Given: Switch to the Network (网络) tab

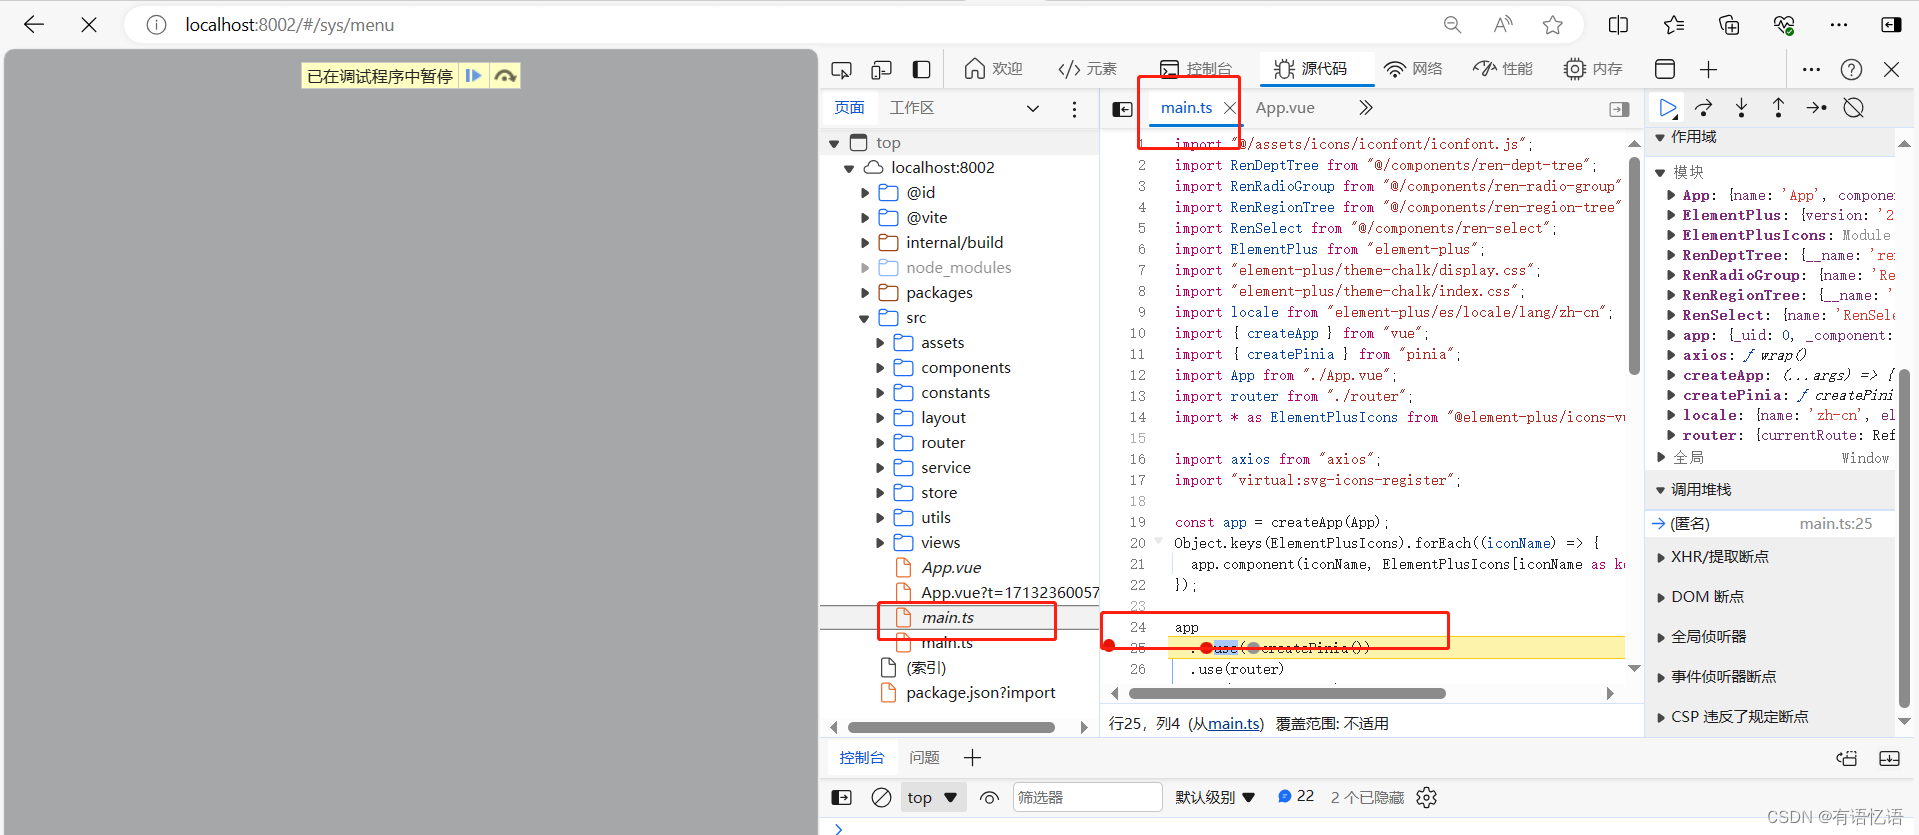Looking at the screenshot, I should pyautogui.click(x=1413, y=69).
